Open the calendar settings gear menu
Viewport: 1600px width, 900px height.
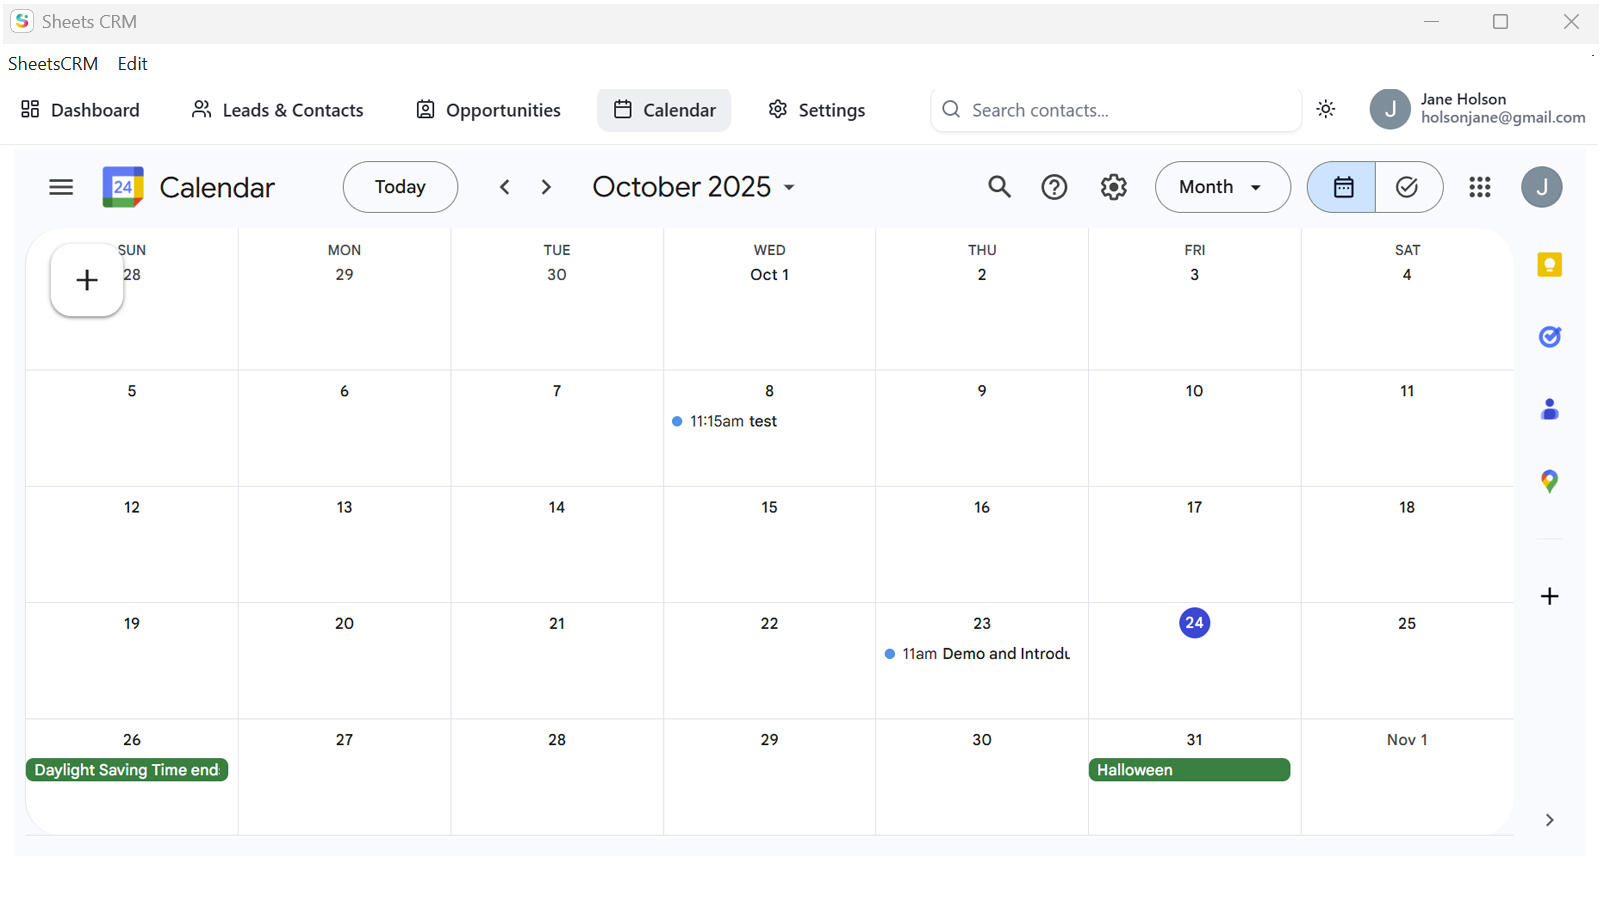pos(1113,187)
